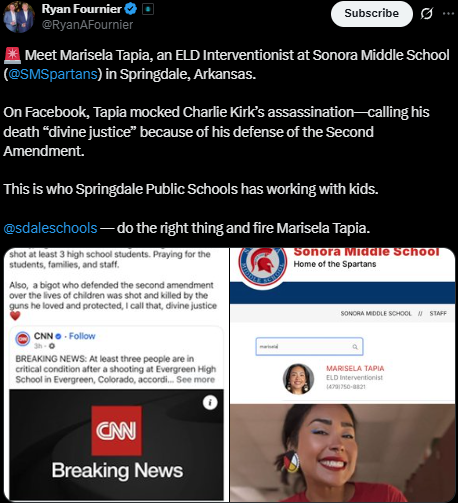Click the staff search magnifier icon

pyautogui.click(x=355, y=347)
